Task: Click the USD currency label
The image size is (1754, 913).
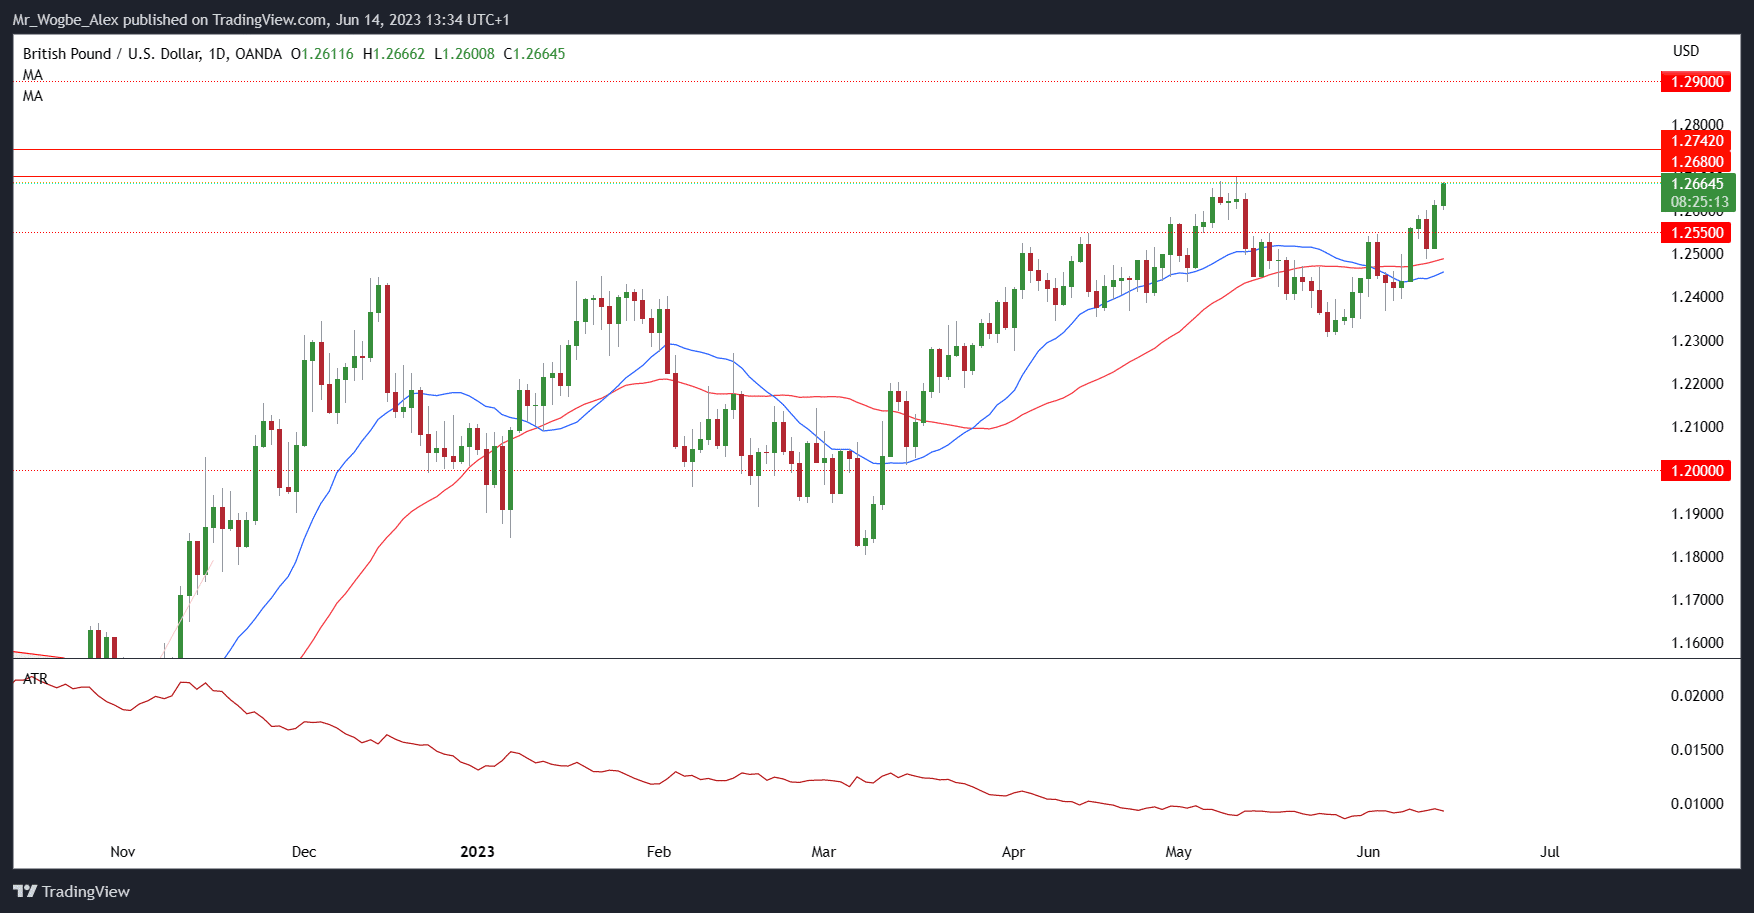Action: (x=1686, y=51)
